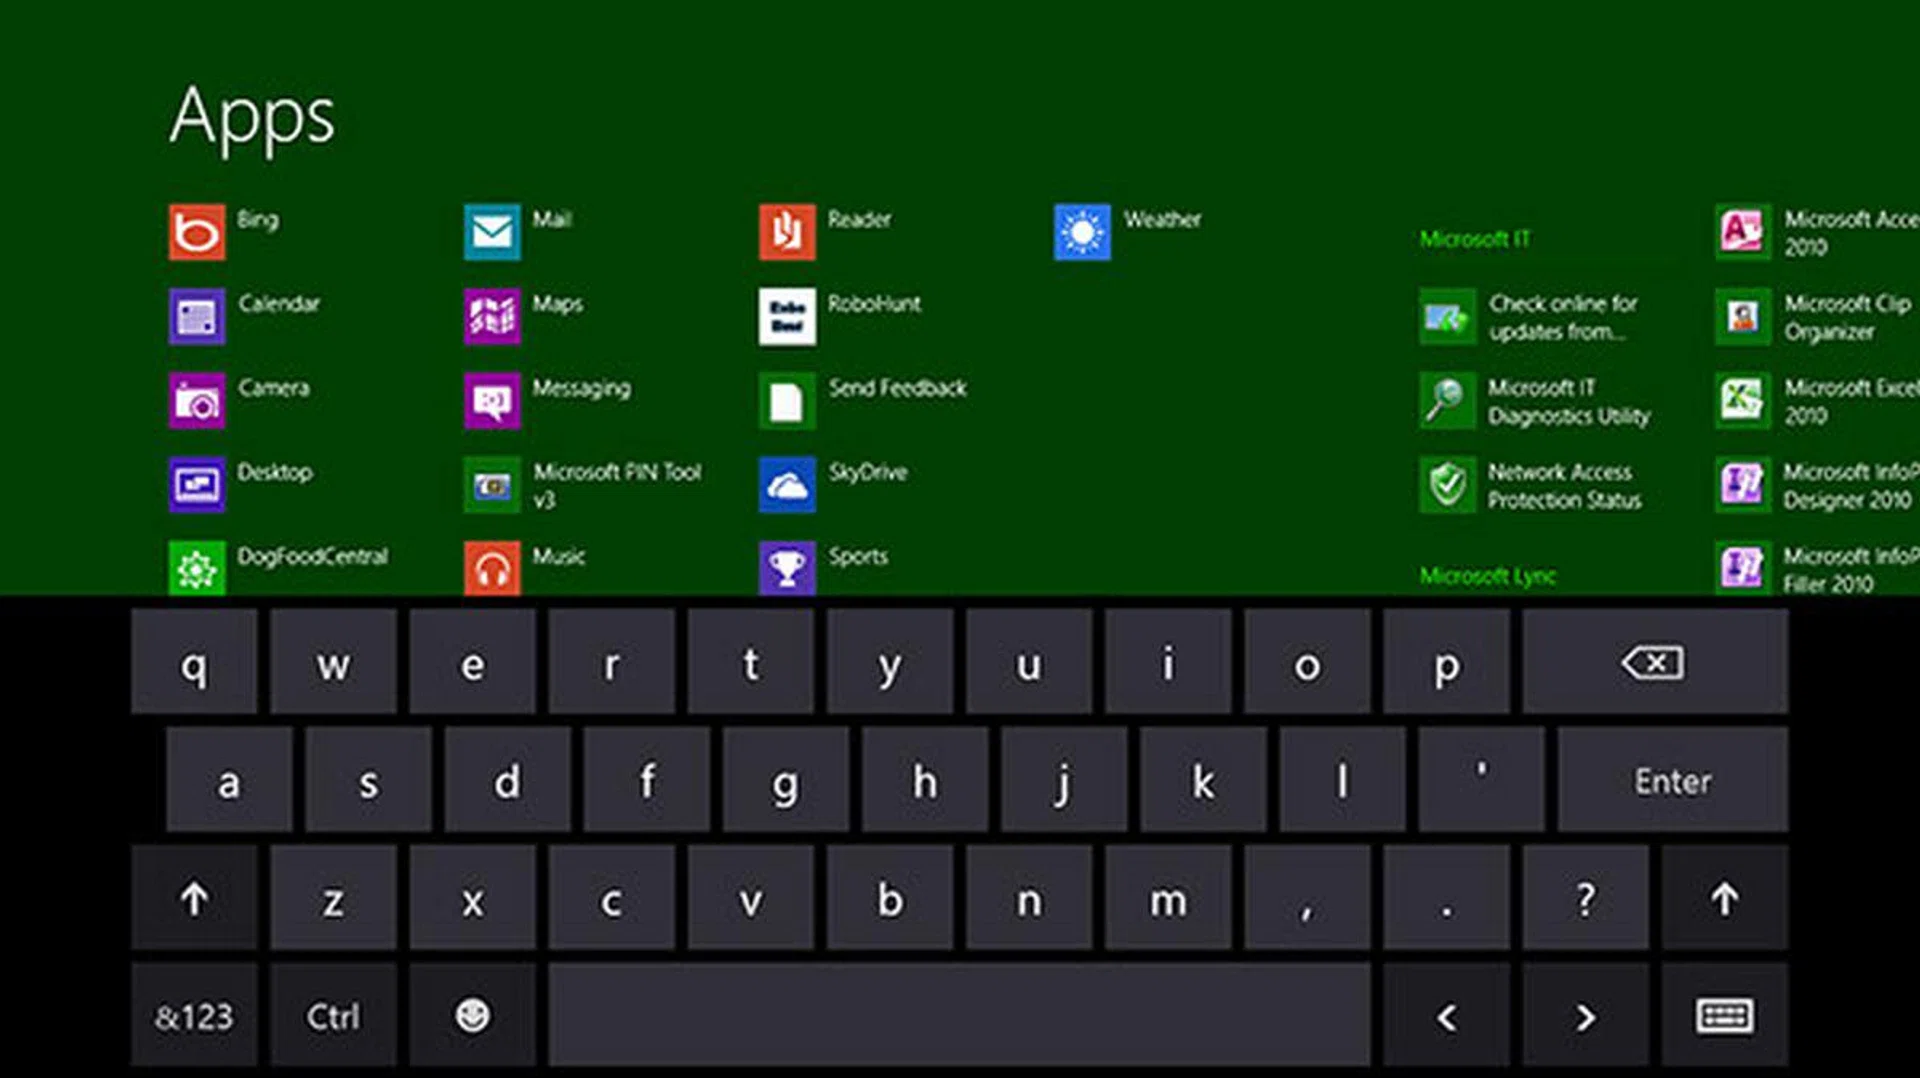Open the Weather app icon

tap(1081, 232)
